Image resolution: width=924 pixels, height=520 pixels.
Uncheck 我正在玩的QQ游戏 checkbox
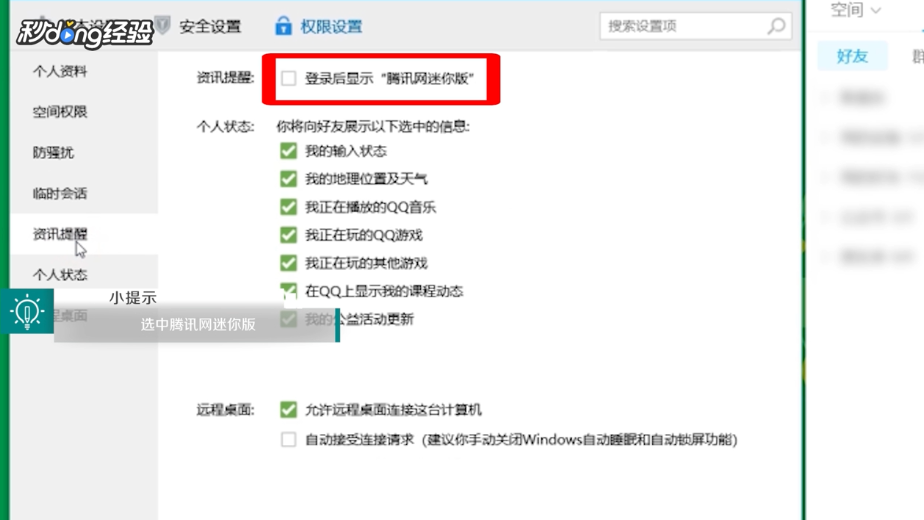[288, 235]
